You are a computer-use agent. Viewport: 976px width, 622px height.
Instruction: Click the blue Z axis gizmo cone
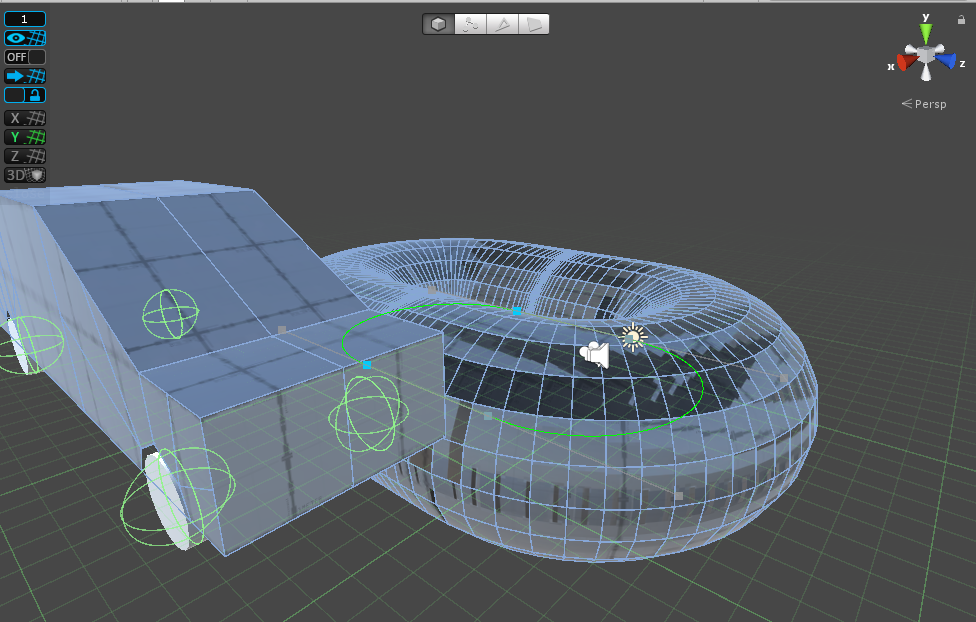(x=946, y=60)
